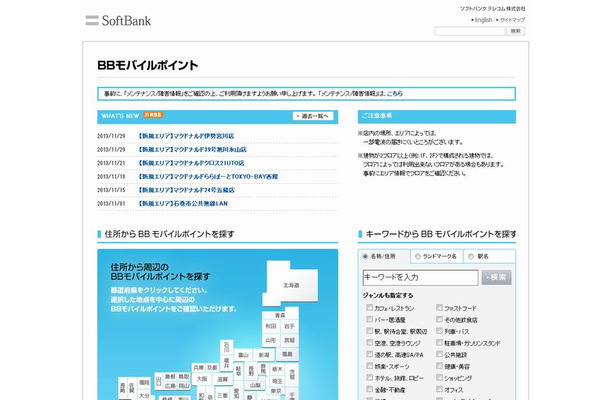Open the English version link
Image resolution: width=610 pixels, height=400 pixels.
[x=483, y=20]
